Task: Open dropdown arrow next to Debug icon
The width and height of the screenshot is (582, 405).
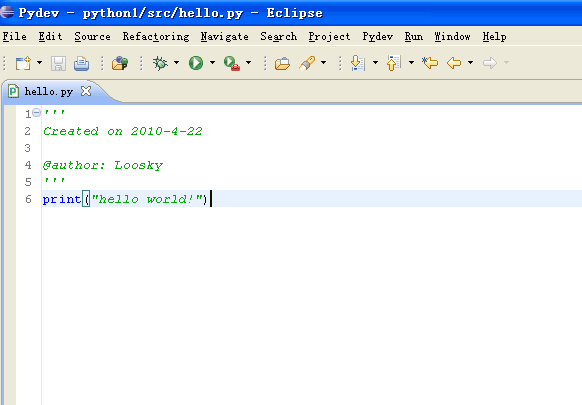Action: click(176, 63)
